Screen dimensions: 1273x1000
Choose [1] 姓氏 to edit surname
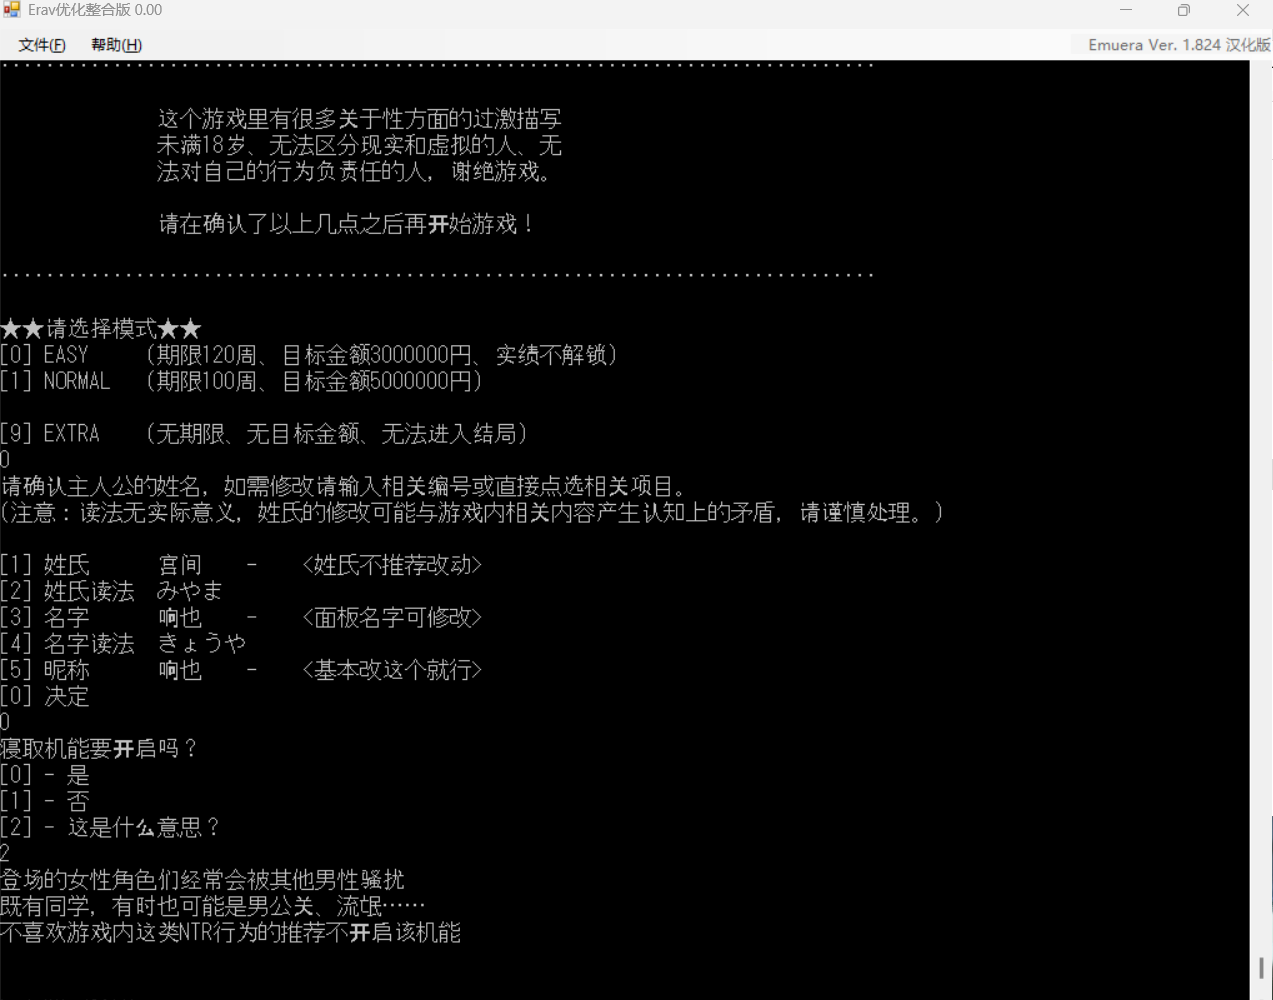pyautogui.click(x=45, y=565)
